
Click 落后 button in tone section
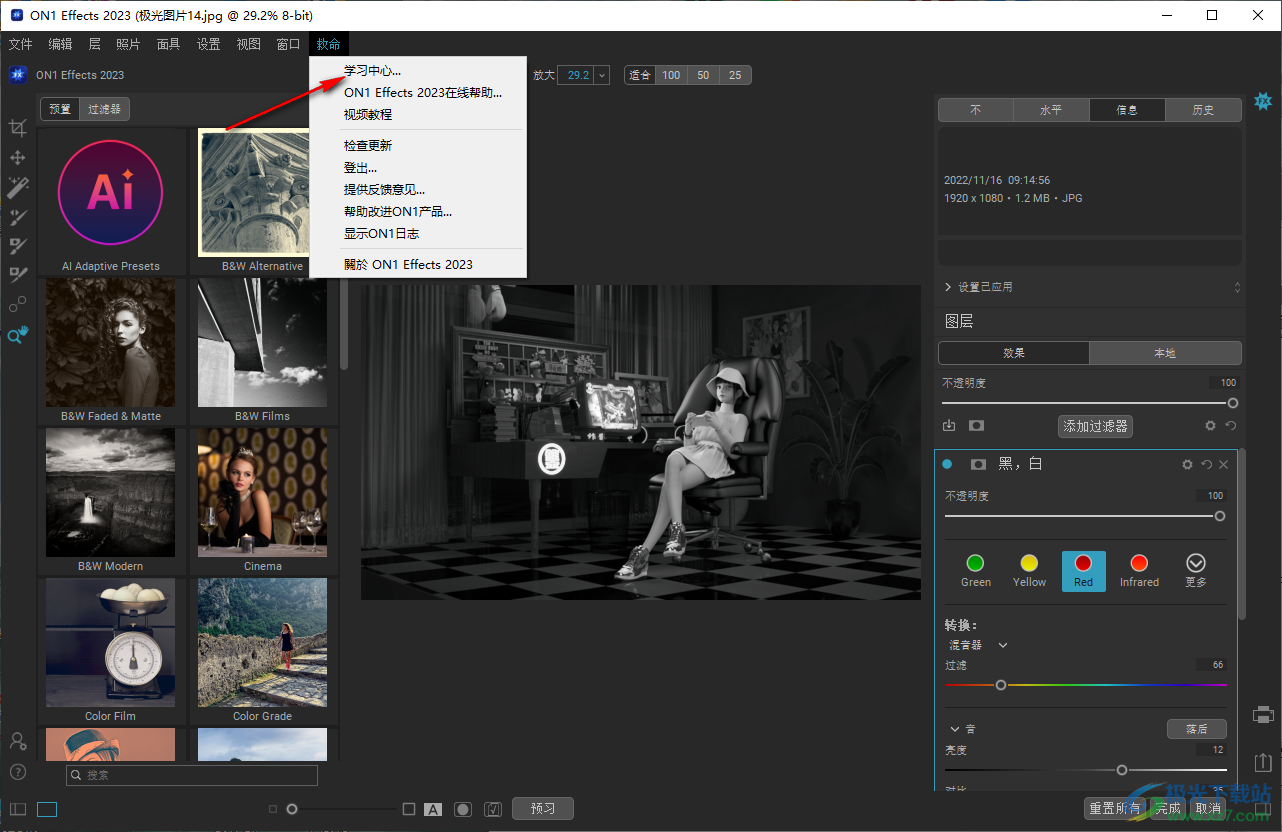pyautogui.click(x=1196, y=730)
